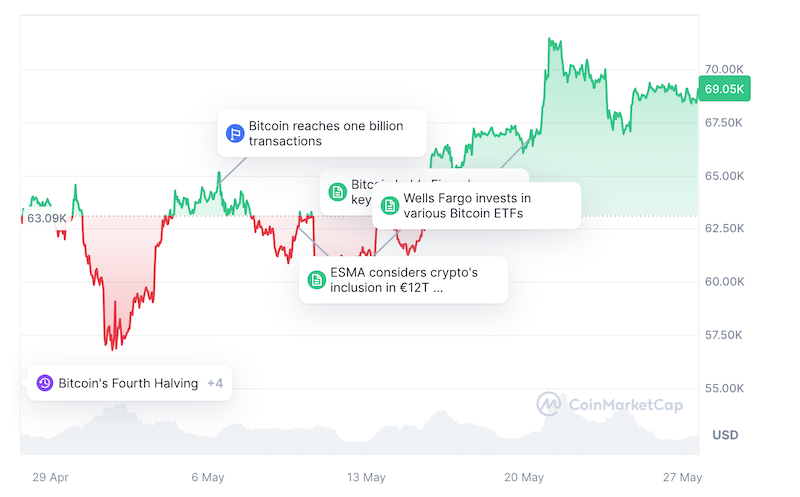Click the 13 May date label
Viewport: 800px width, 497px height.
366,478
